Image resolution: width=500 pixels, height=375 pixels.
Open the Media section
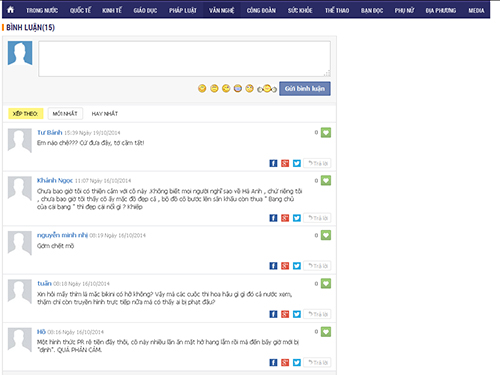coord(476,10)
